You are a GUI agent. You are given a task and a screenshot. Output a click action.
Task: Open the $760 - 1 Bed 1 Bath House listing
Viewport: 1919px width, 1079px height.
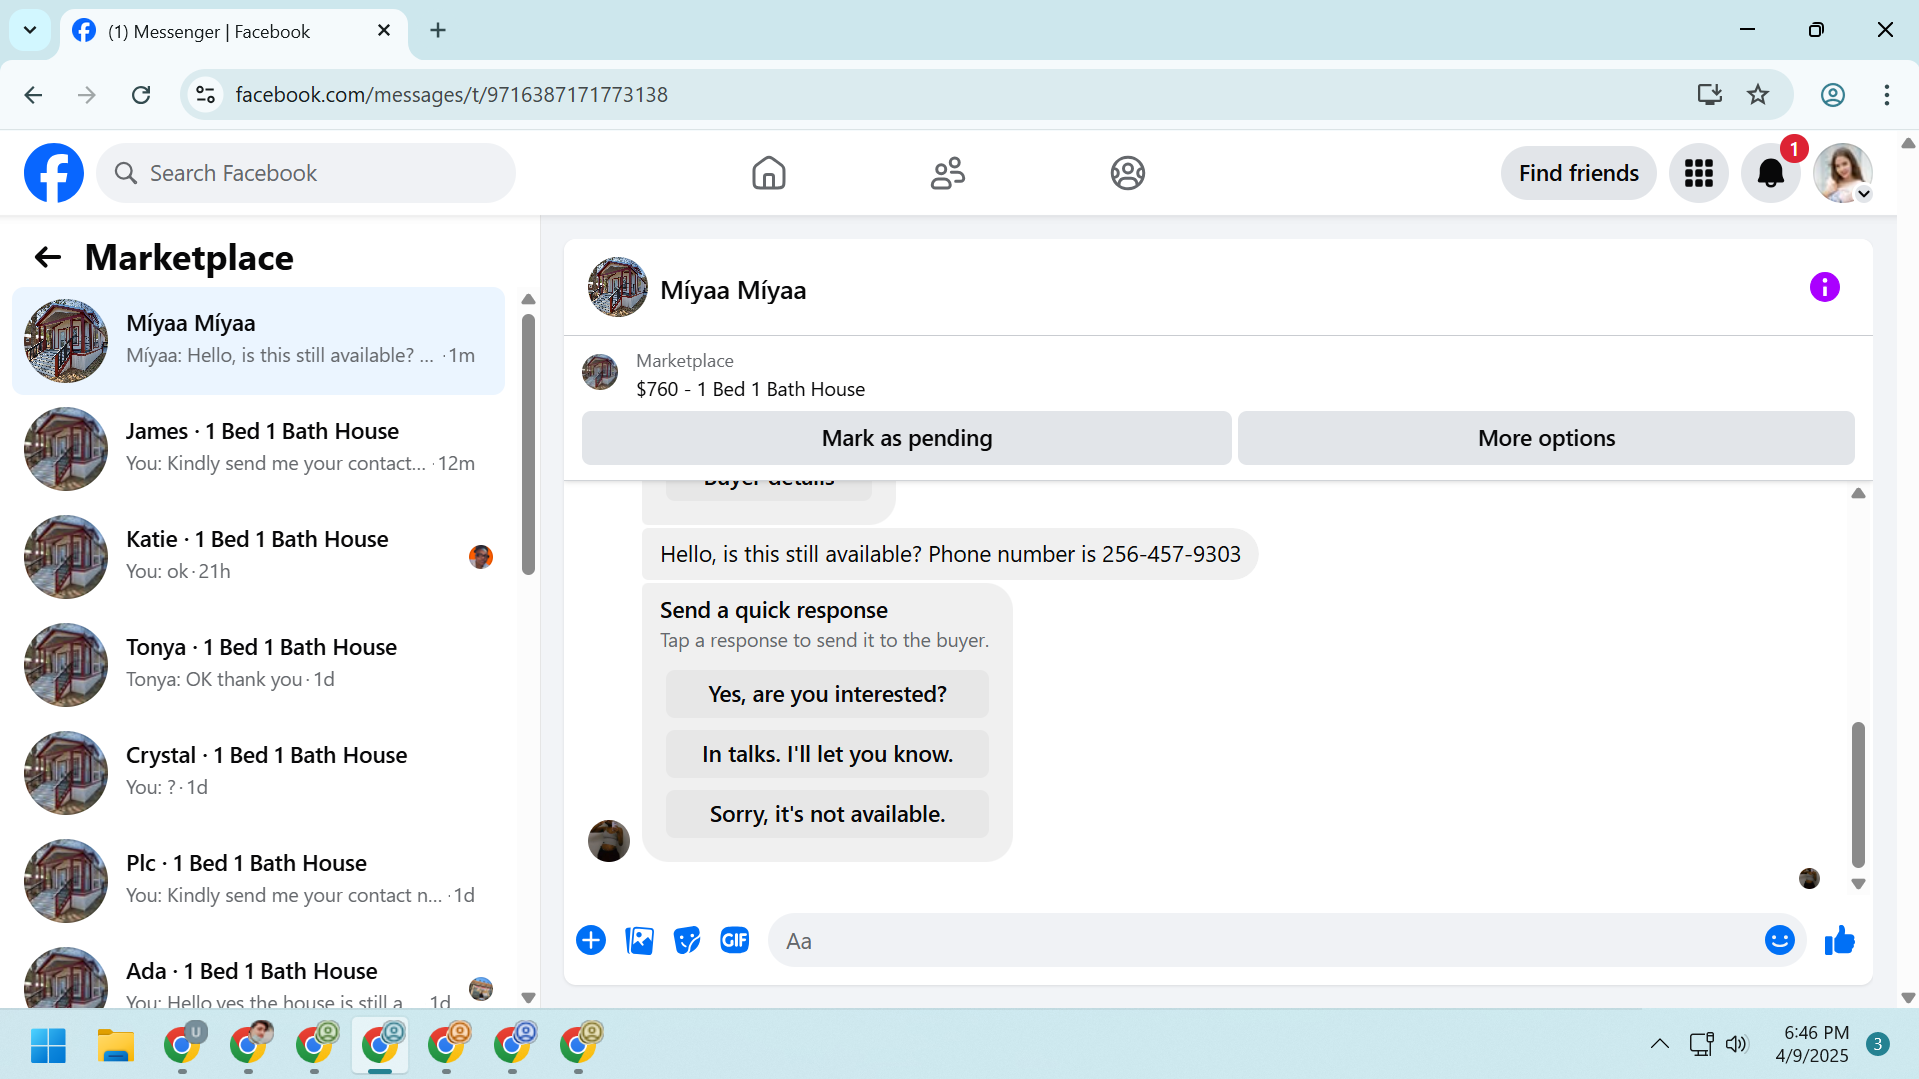[750, 390]
